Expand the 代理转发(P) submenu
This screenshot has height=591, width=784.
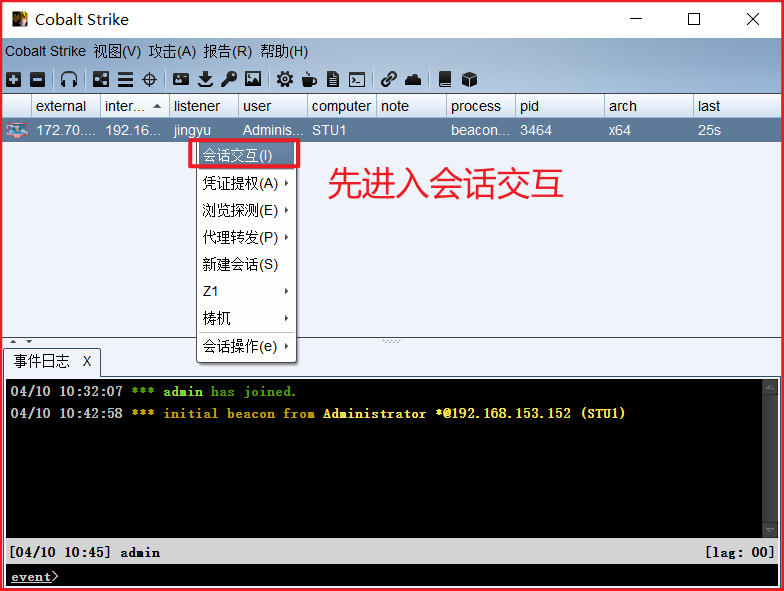[246, 237]
